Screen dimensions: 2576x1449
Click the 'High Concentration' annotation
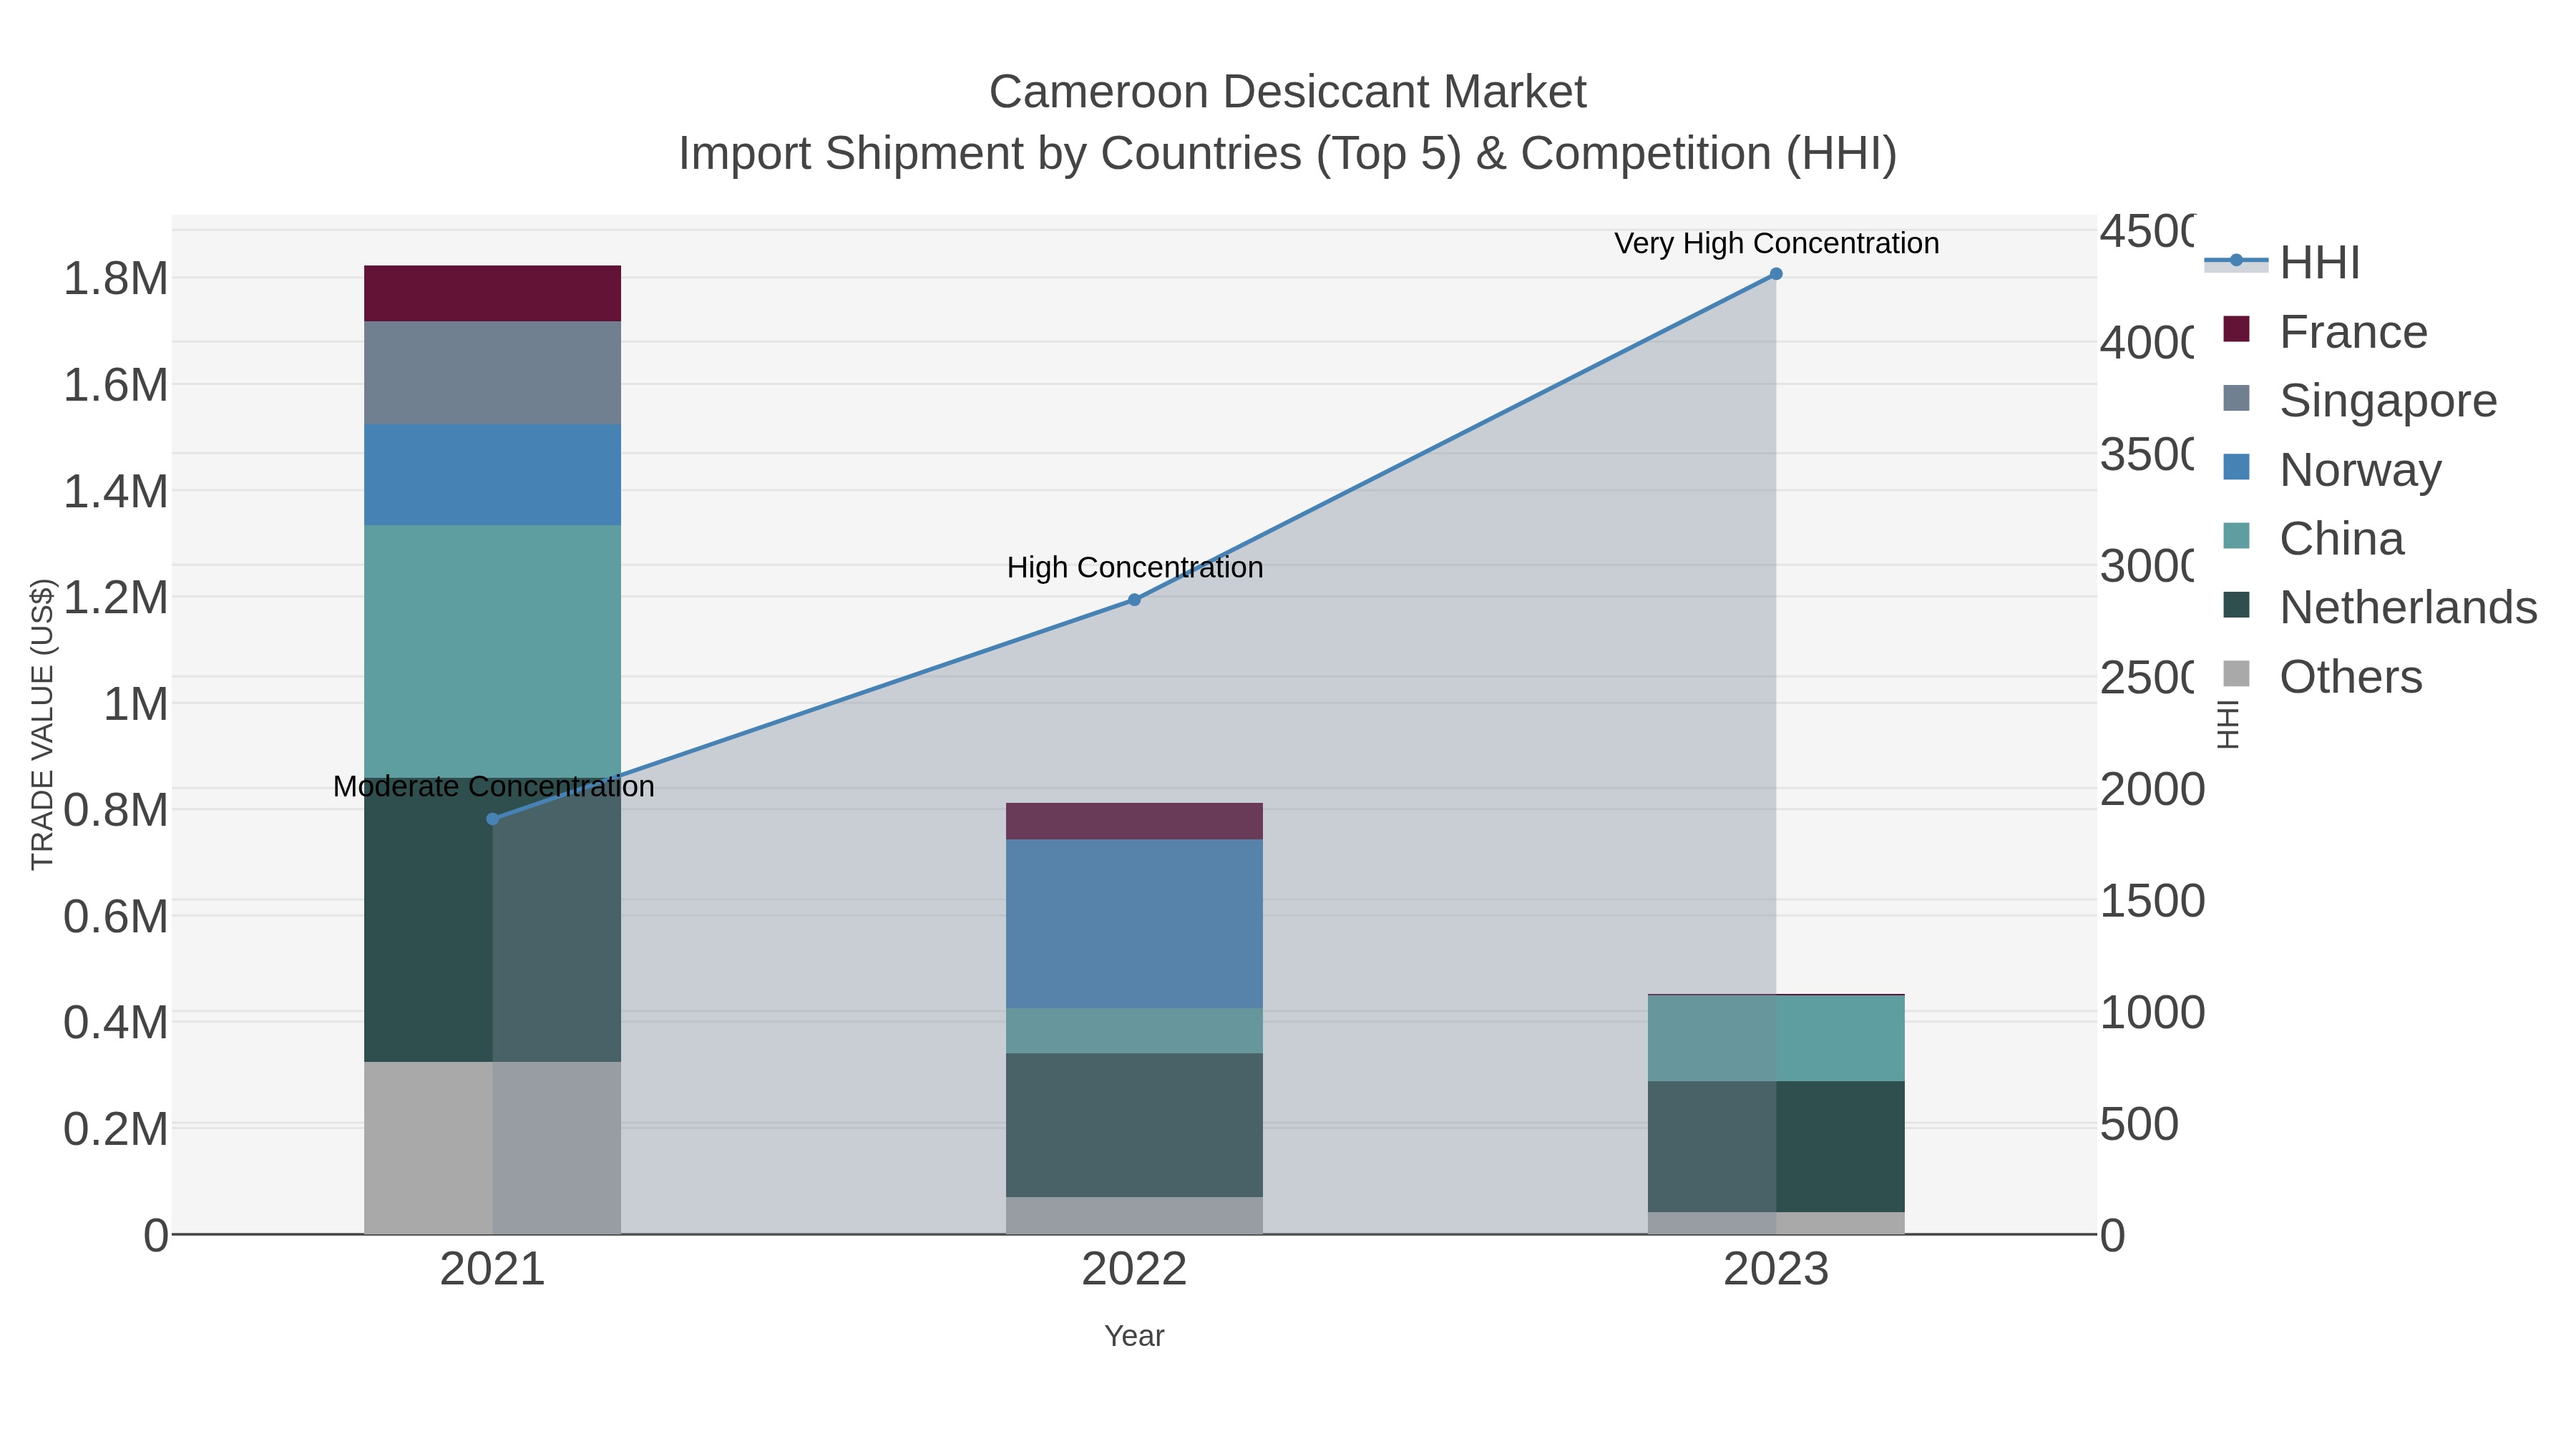pos(1135,568)
